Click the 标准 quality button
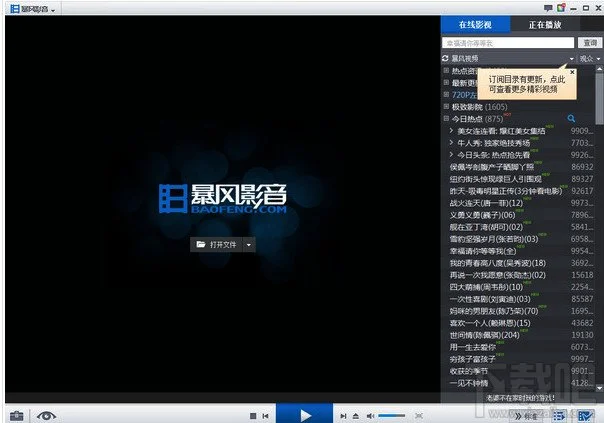 click(526, 416)
